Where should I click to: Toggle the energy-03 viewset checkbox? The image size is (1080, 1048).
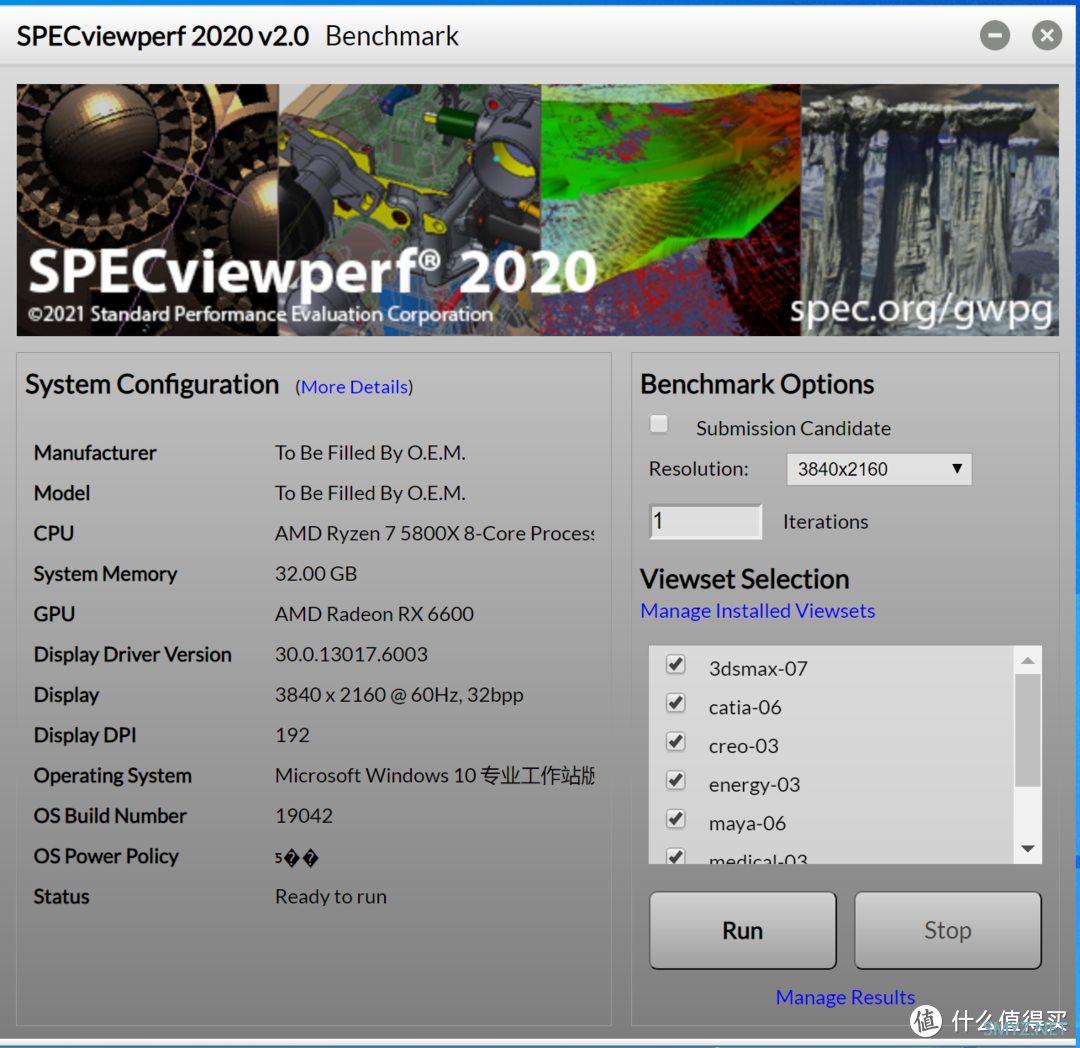pyautogui.click(x=676, y=780)
